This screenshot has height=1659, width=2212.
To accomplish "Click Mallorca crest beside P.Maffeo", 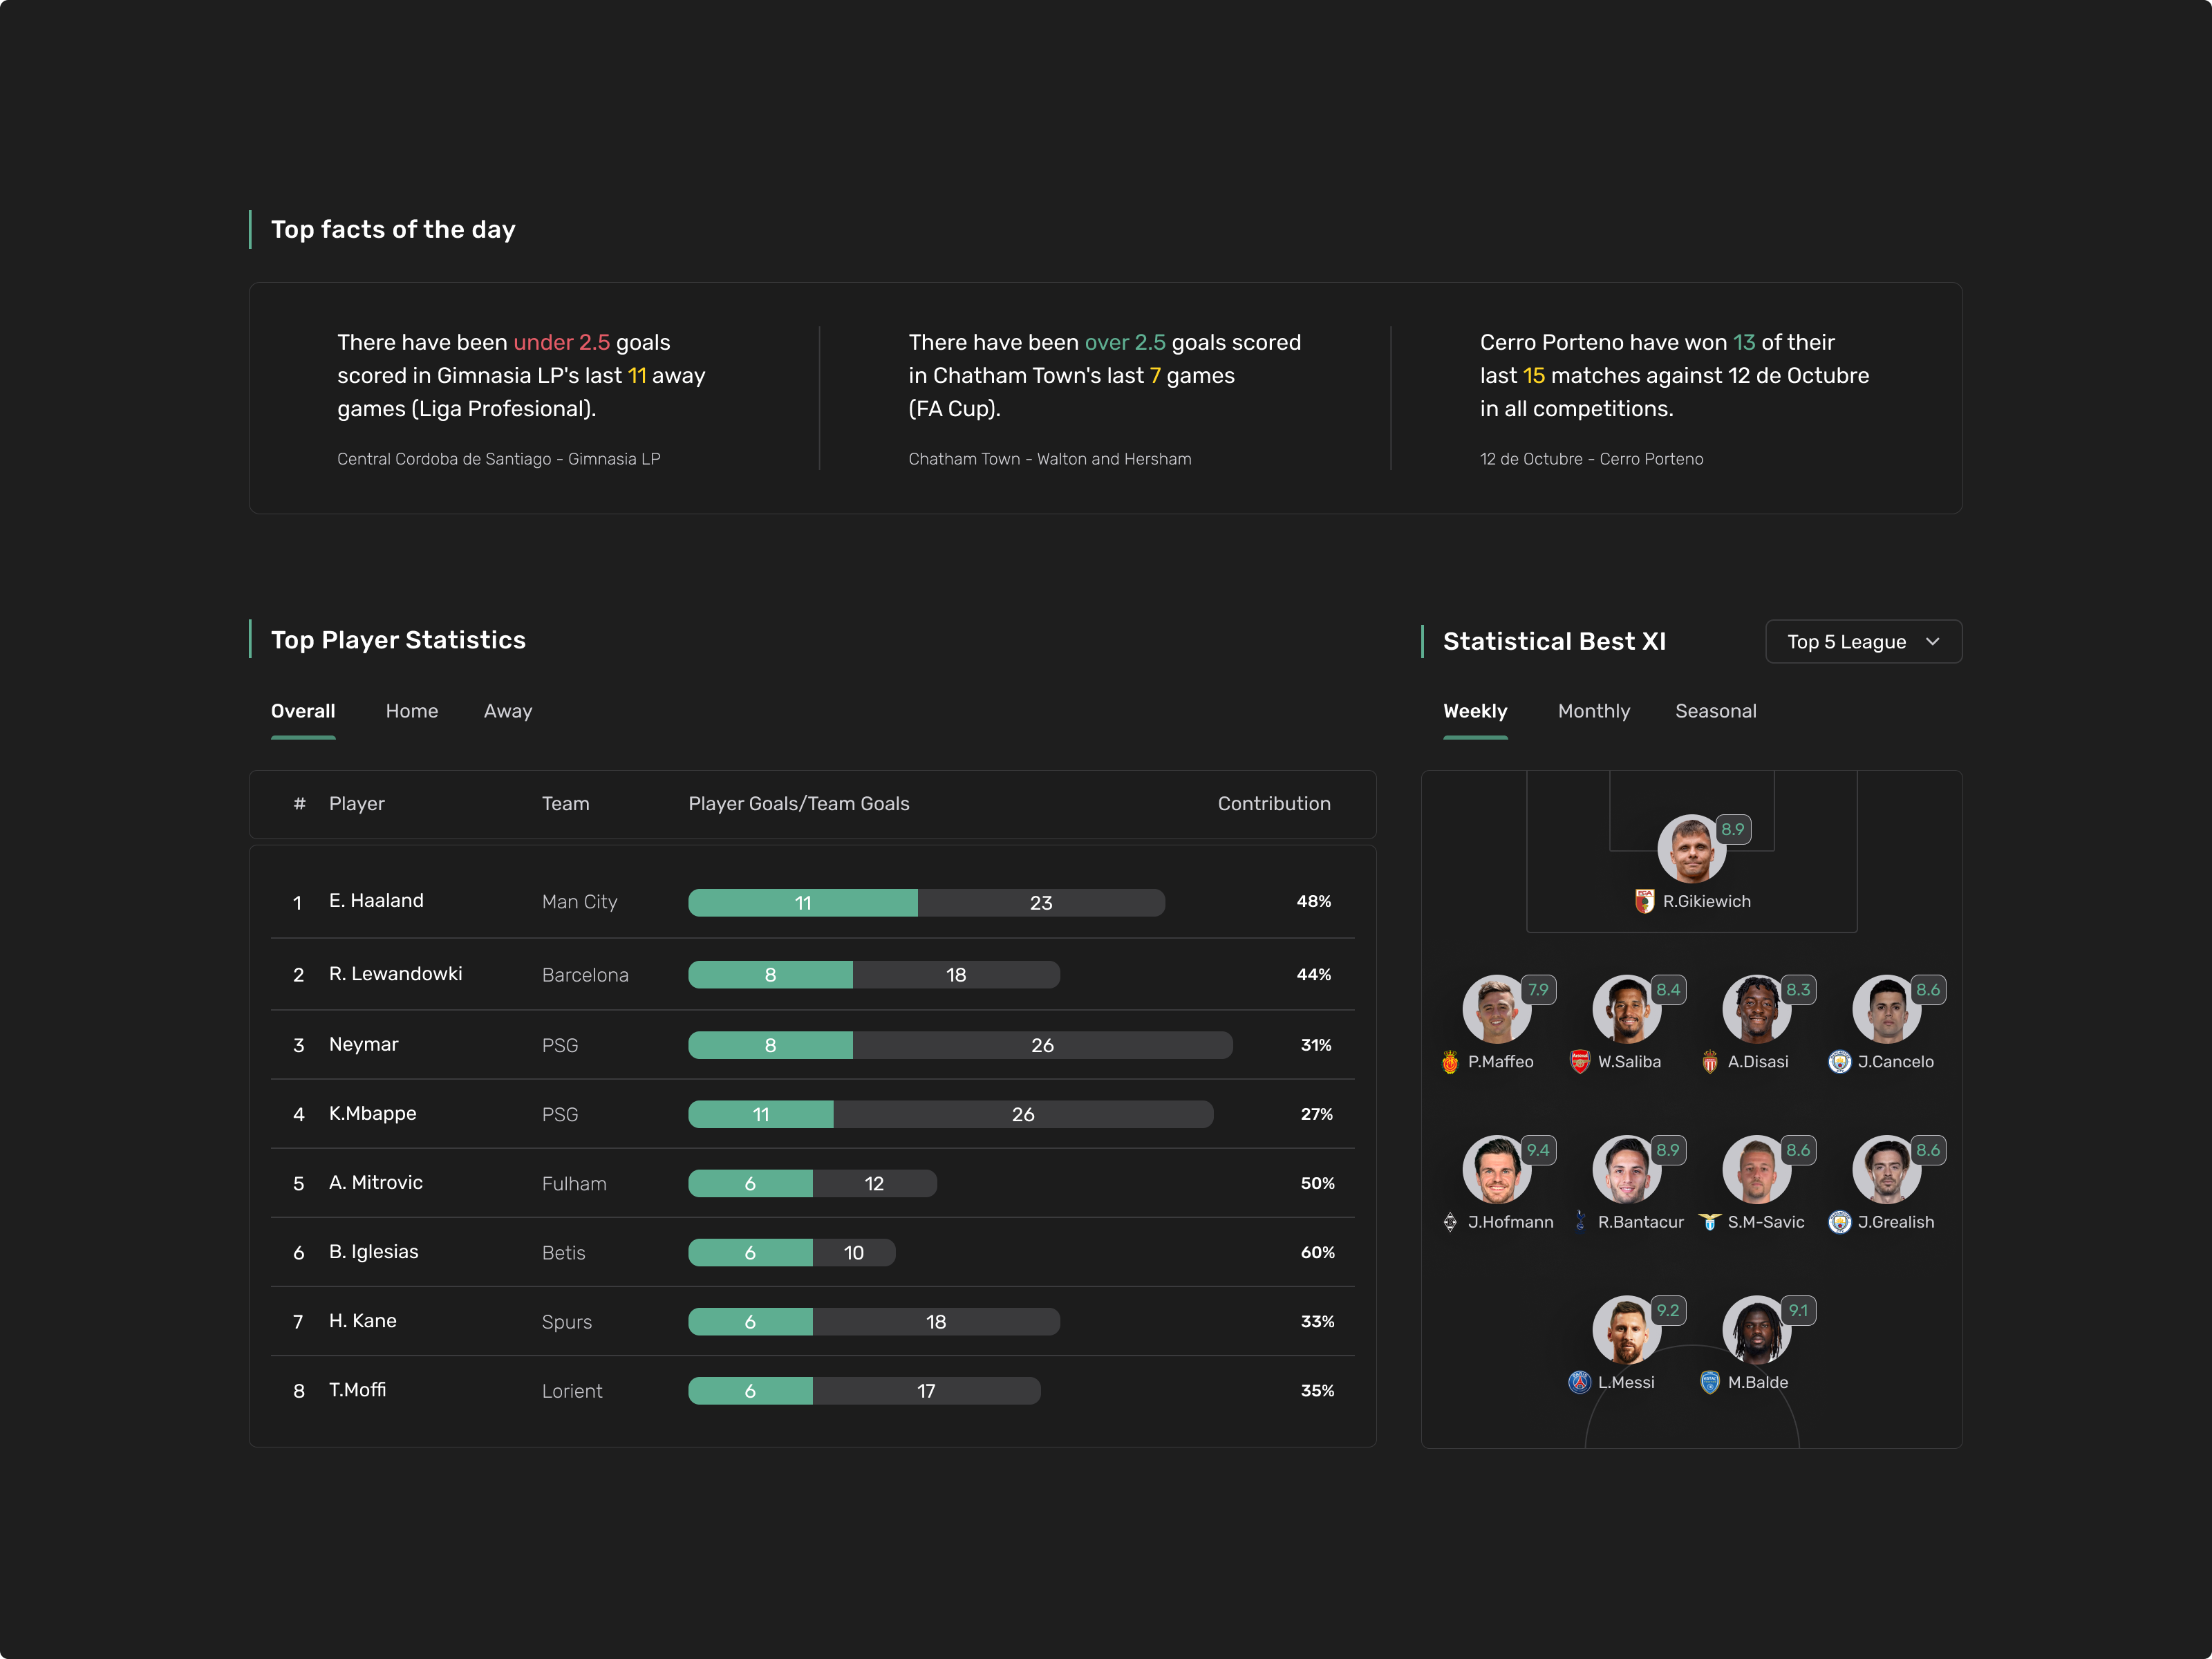I will tap(1450, 1061).
